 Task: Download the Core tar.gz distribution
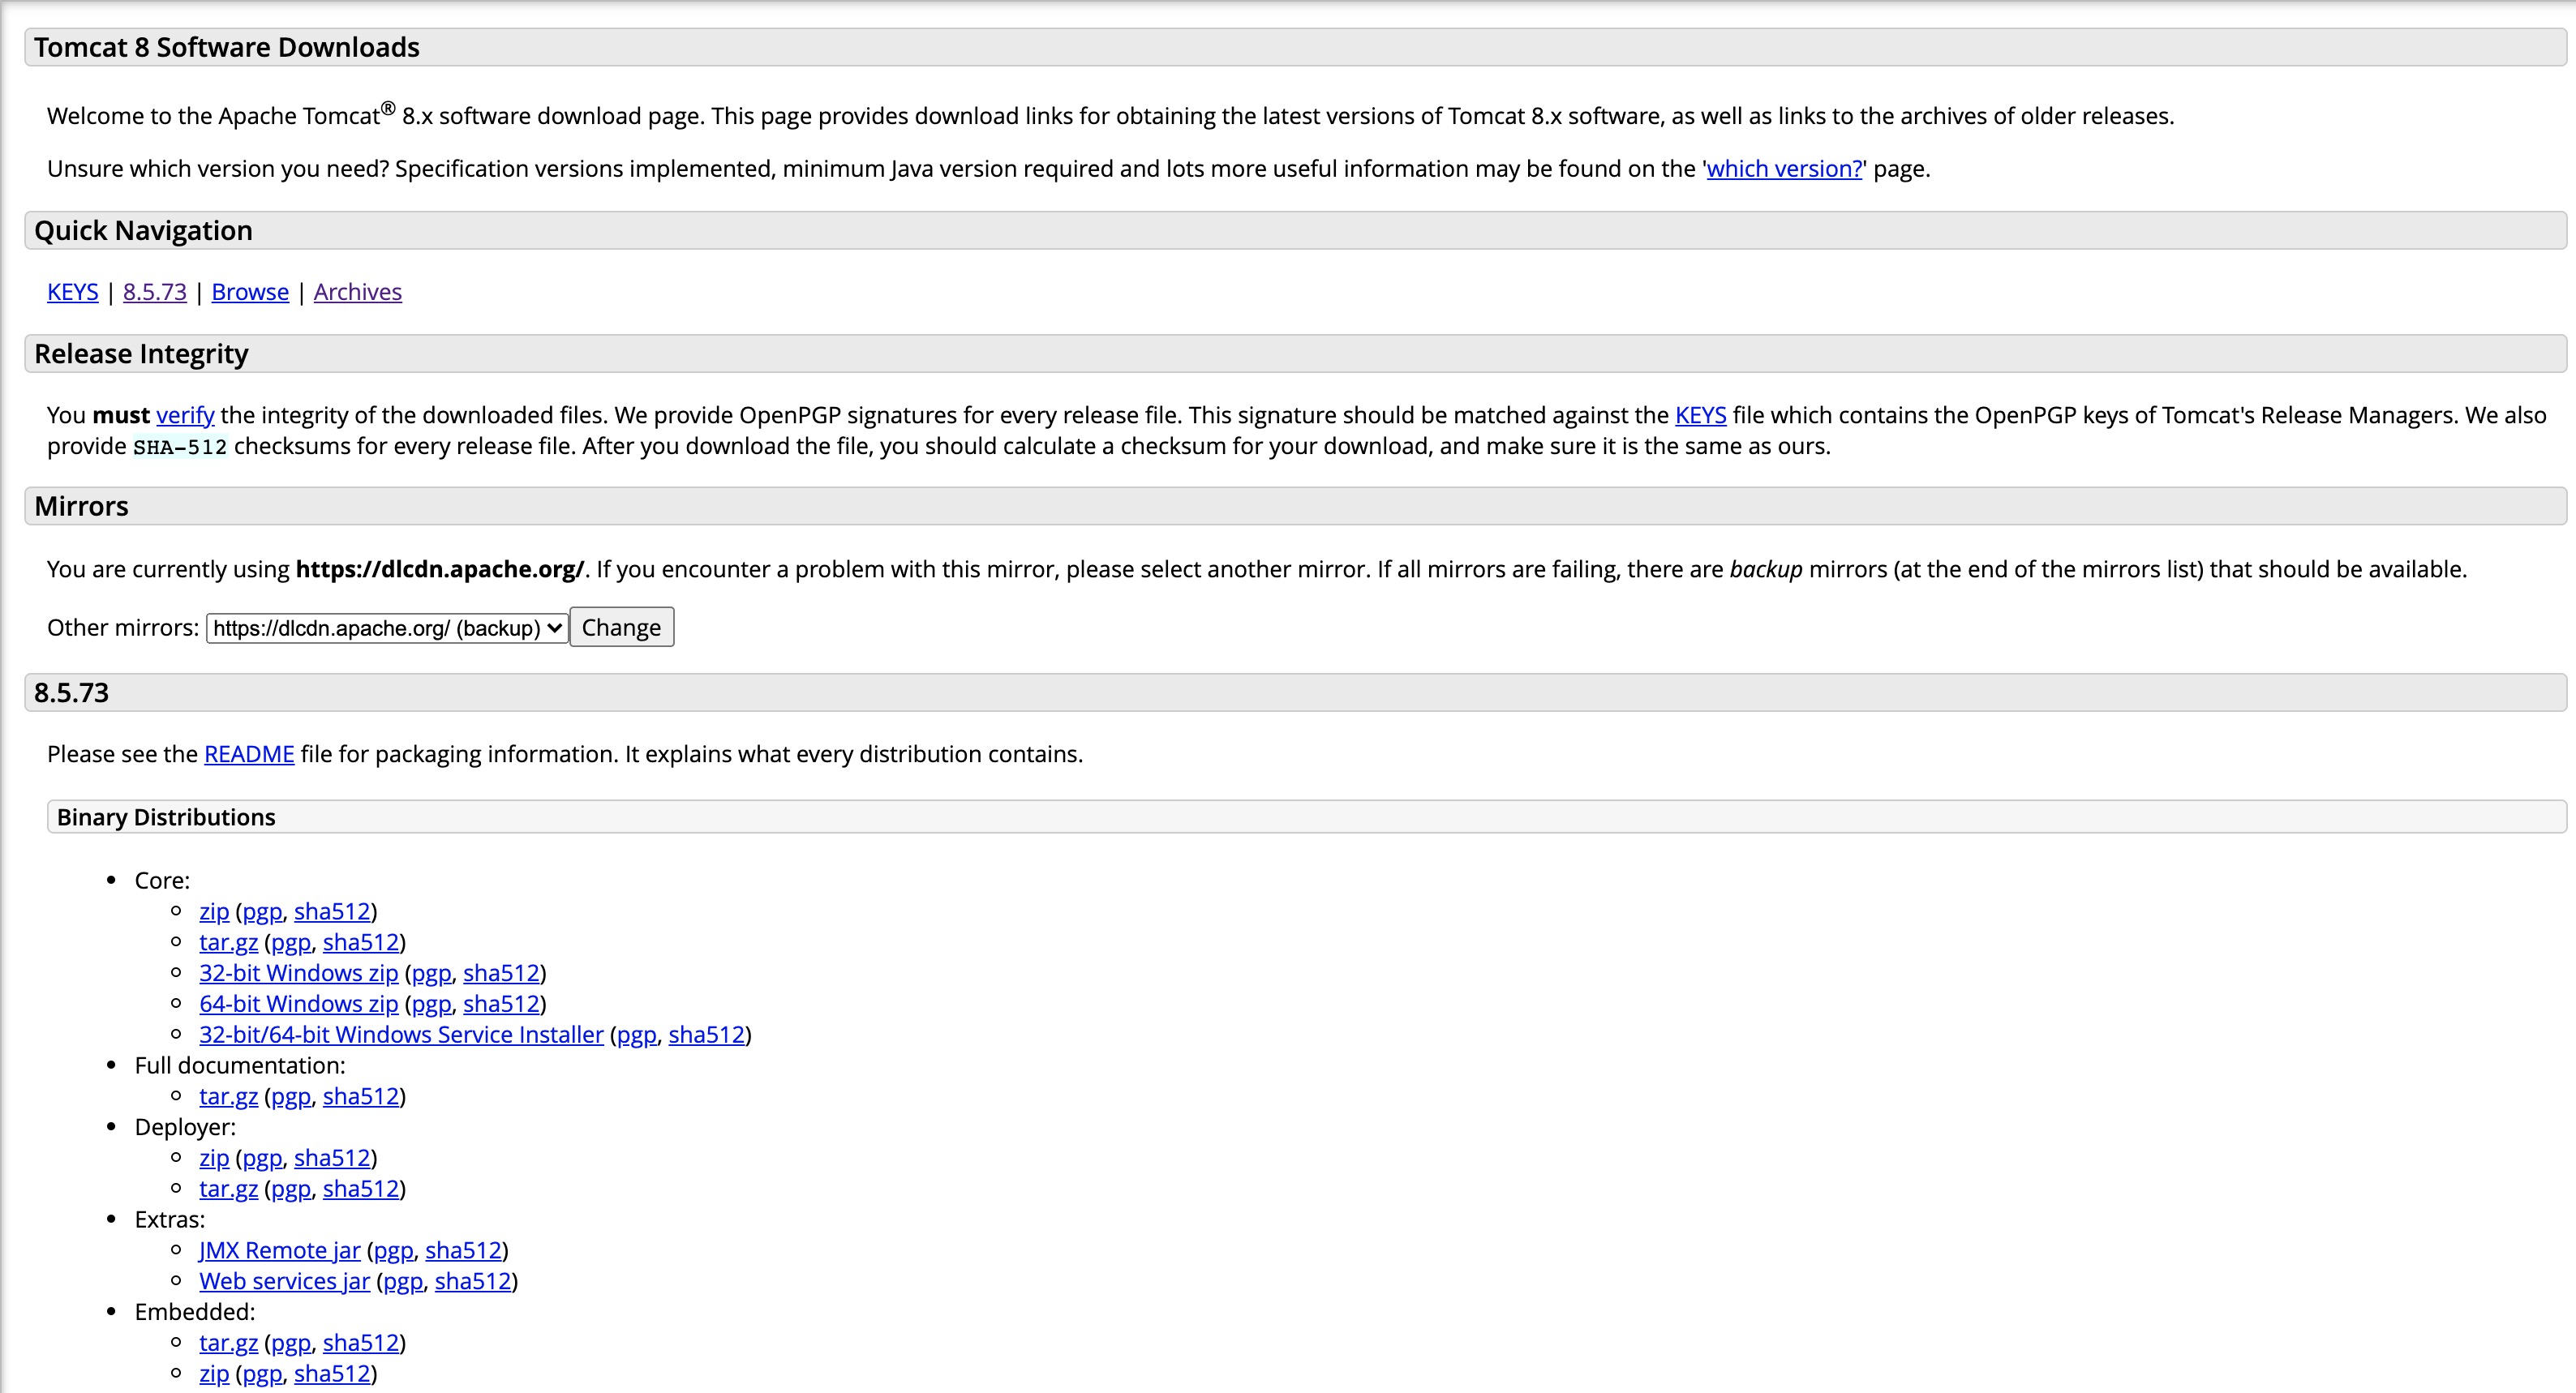pyautogui.click(x=228, y=943)
